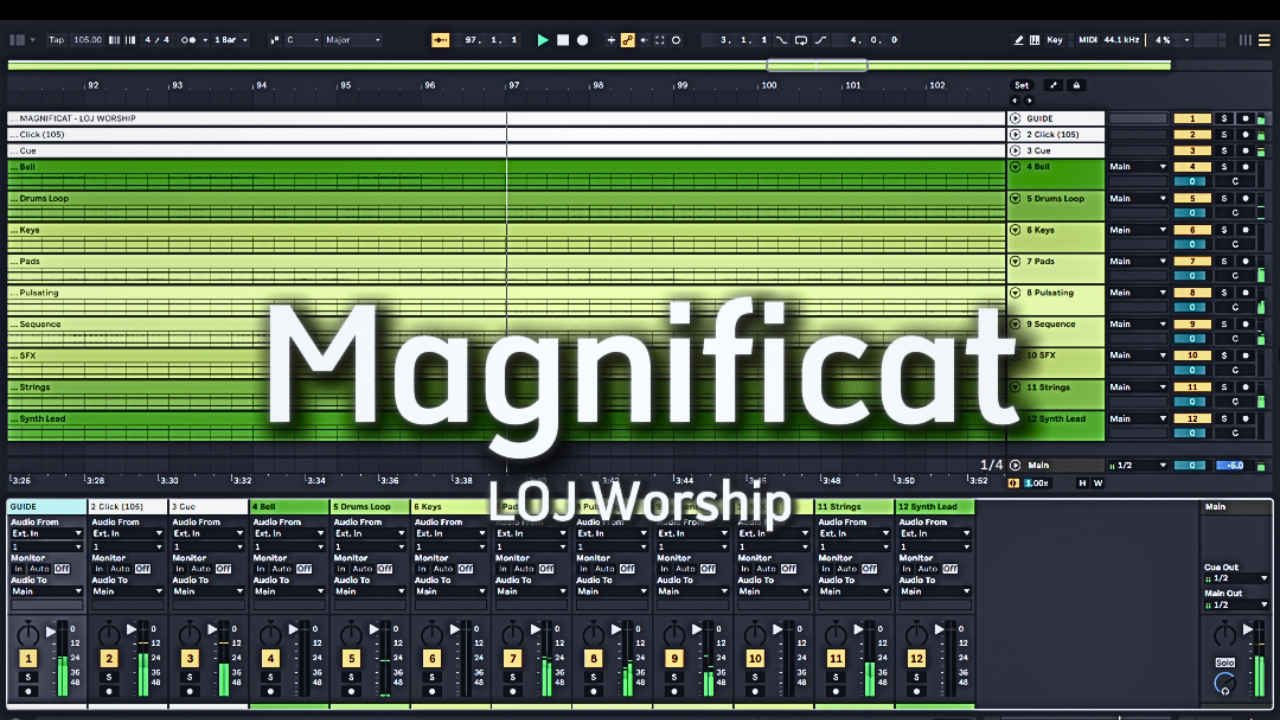Screen dimensions: 1280x720
Task: Fold the 8 Pulsating track
Action: coord(1015,293)
